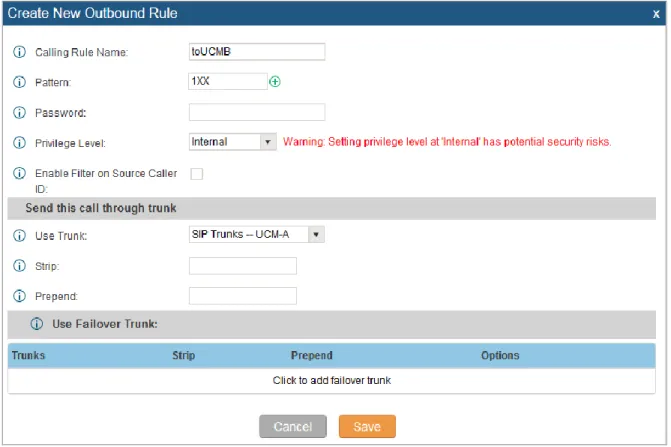The image size is (671, 447).
Task: Click the Pattern input field
Action: [228, 81]
